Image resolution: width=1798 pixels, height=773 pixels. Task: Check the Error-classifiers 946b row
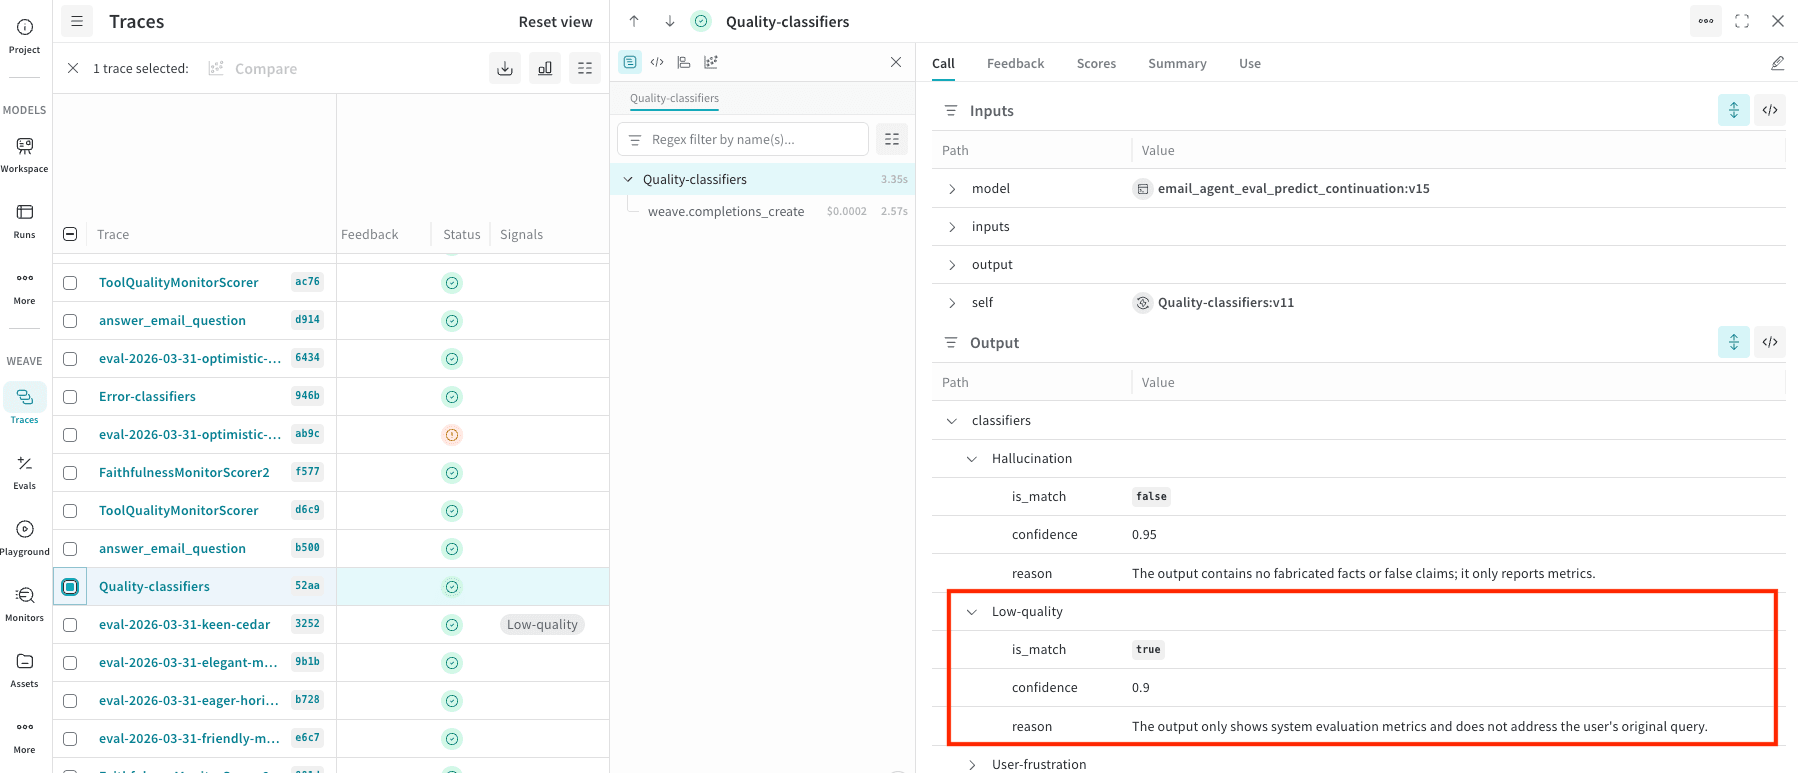pyautogui.click(x=70, y=397)
